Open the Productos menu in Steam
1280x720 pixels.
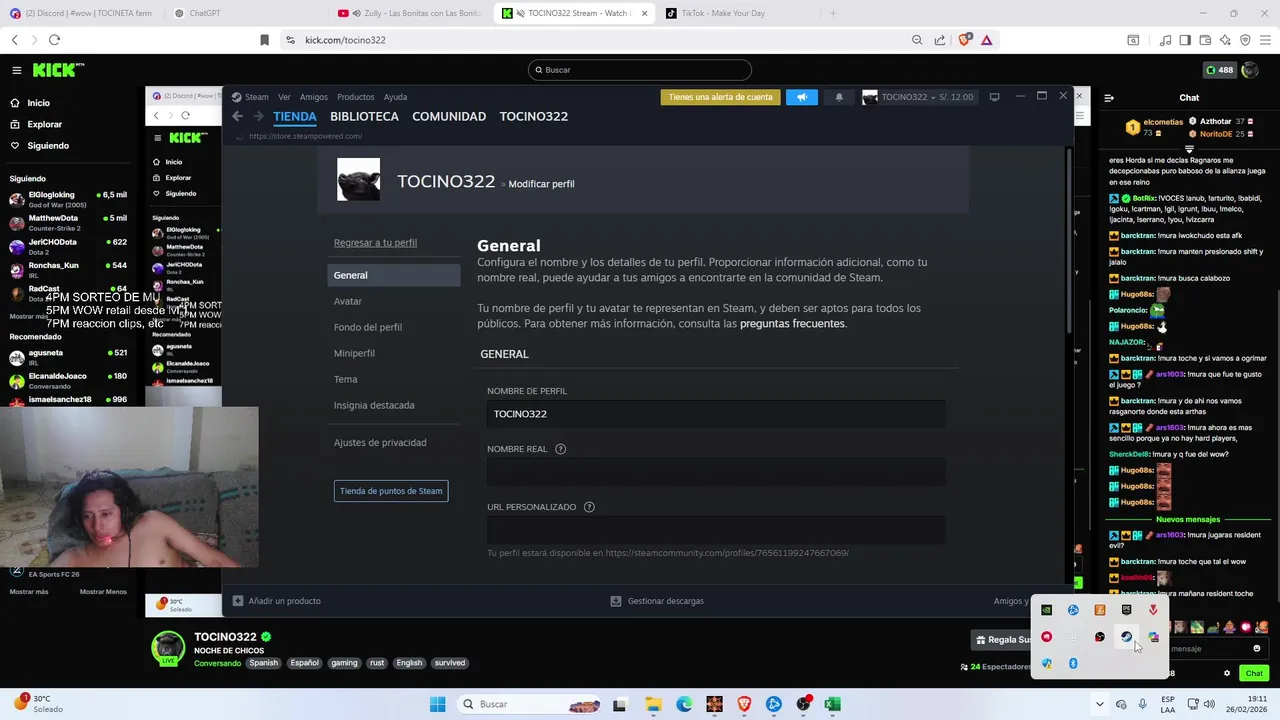[x=355, y=97]
